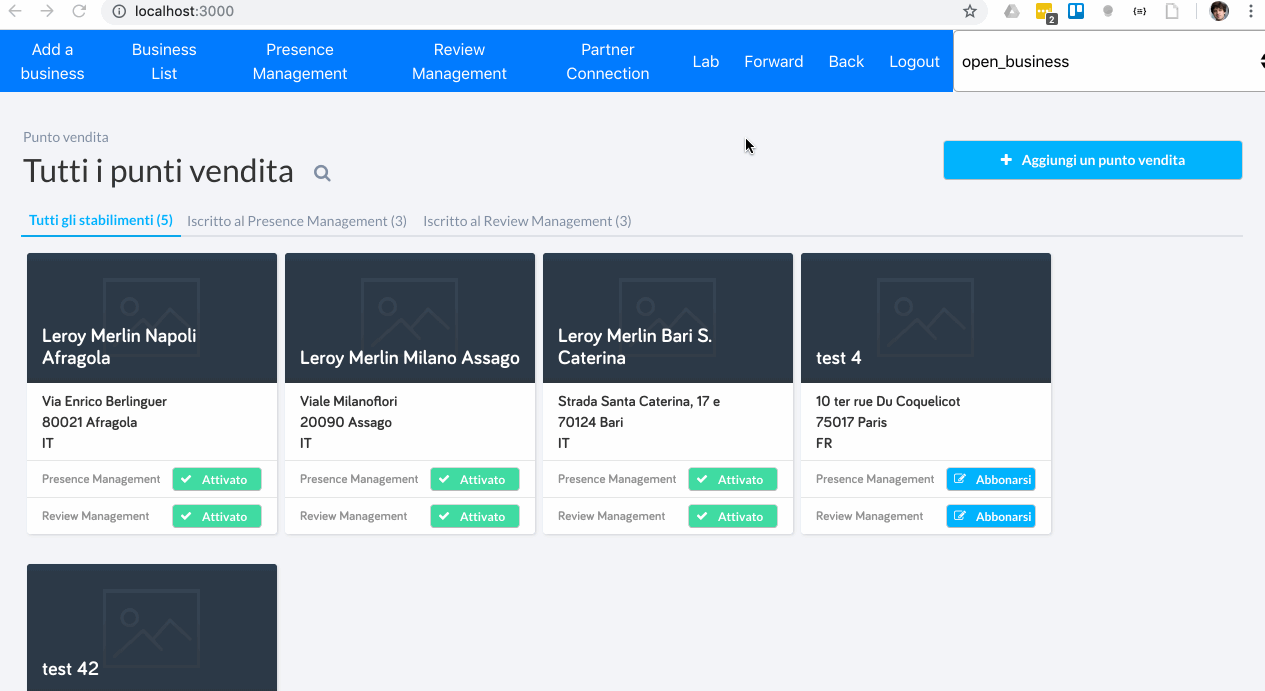Viewport: 1265px width, 691px height.
Task: Open the Leroy Merlin Bari S. Caterina card image
Action: click(x=668, y=318)
